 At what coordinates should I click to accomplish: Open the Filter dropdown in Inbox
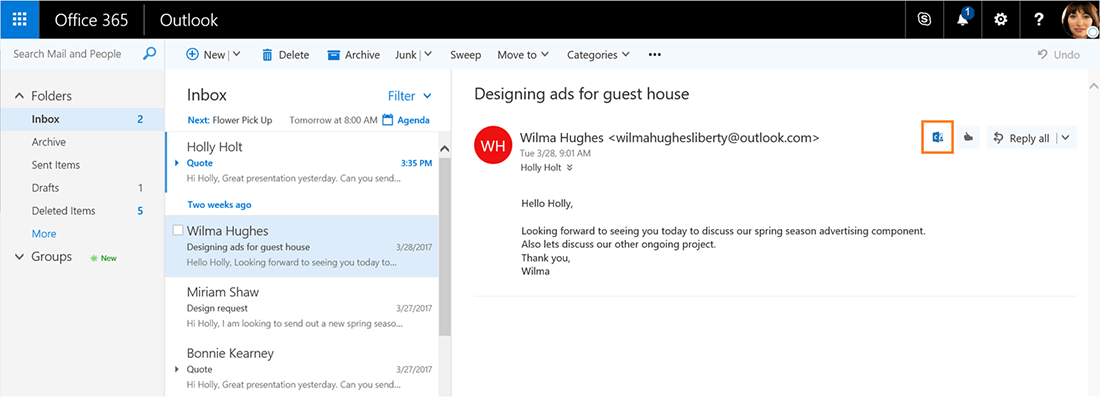click(409, 96)
